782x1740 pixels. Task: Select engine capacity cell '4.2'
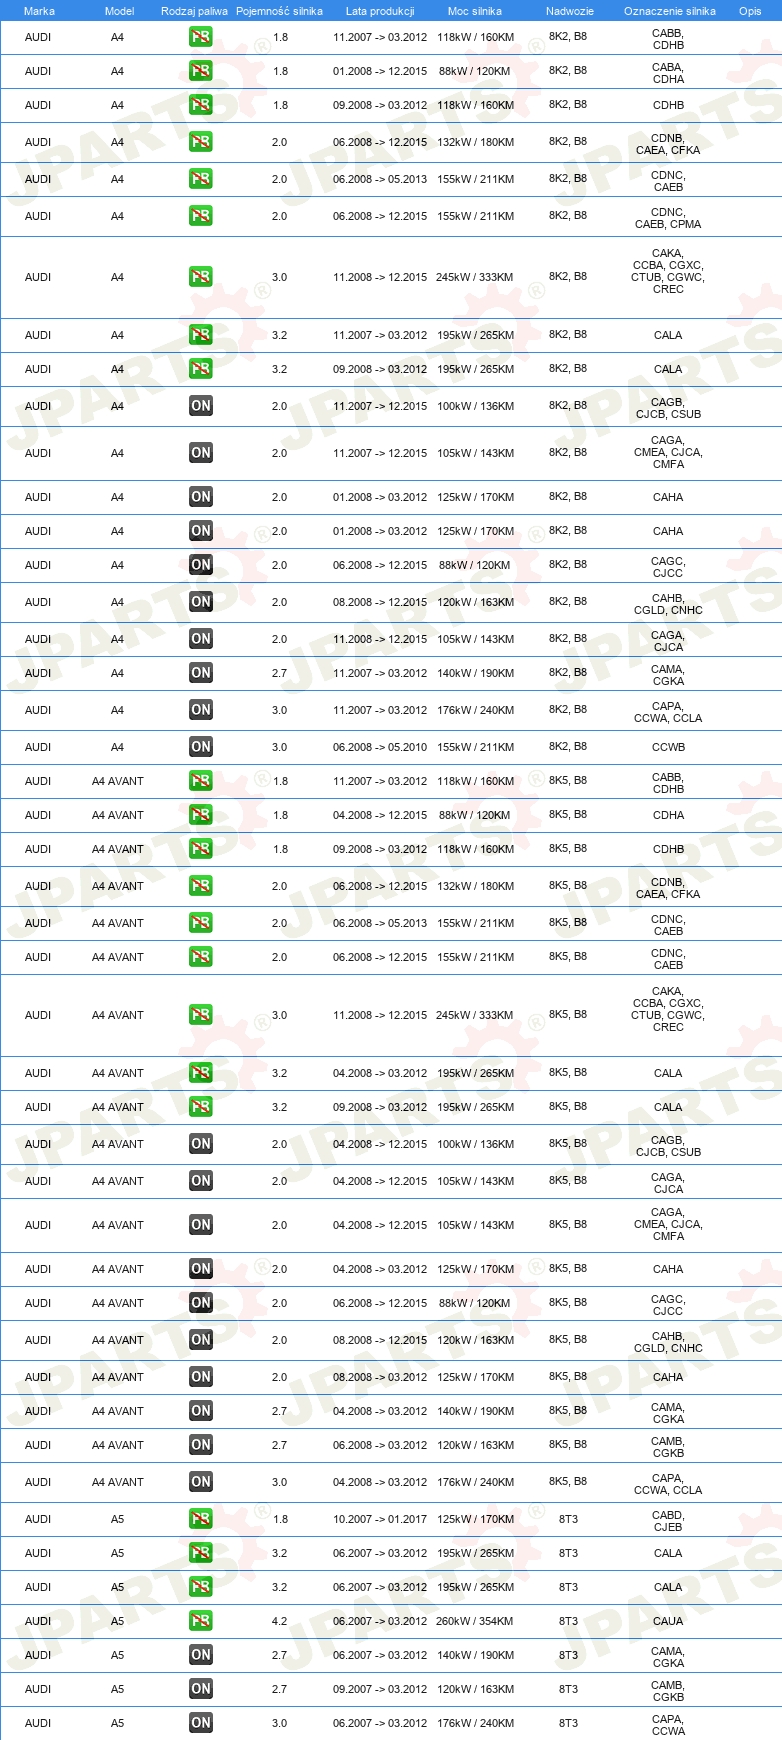[x=279, y=1621]
